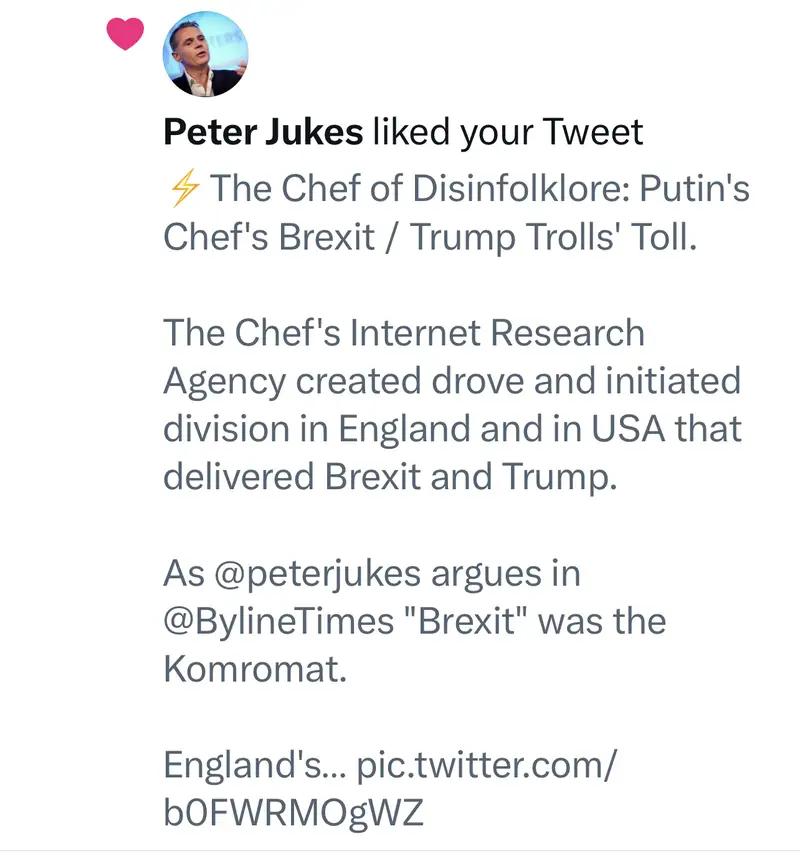The width and height of the screenshot is (800, 854).
Task: Click the Peter Jukes name
Action: [262, 132]
